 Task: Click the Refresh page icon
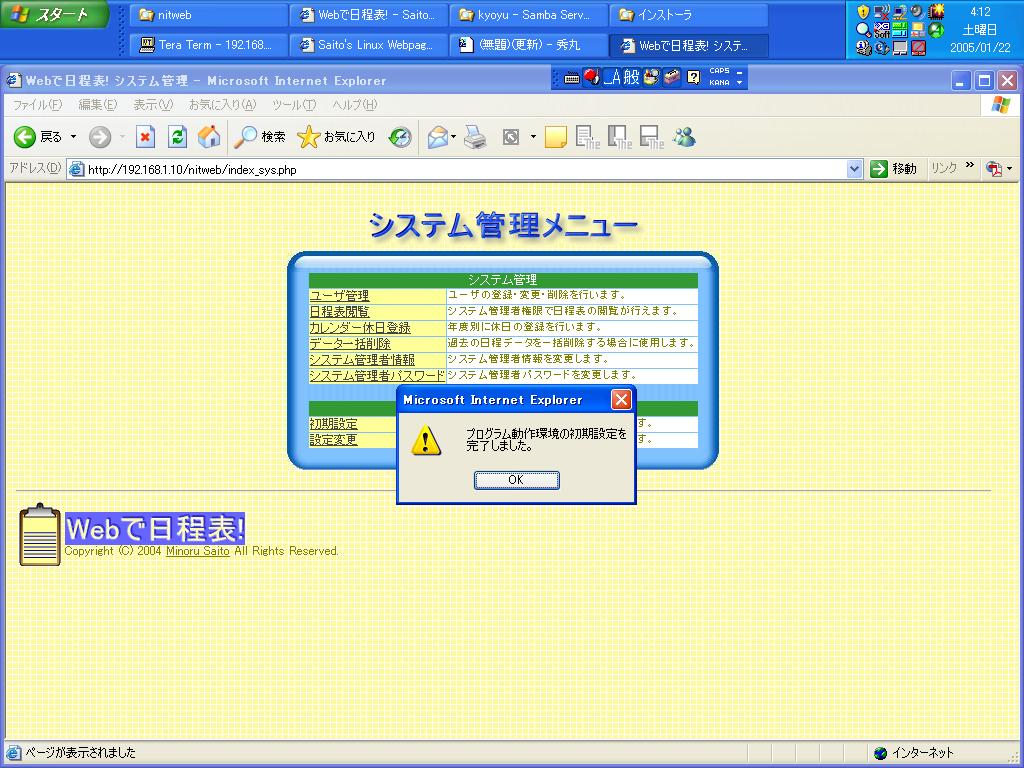coord(177,137)
